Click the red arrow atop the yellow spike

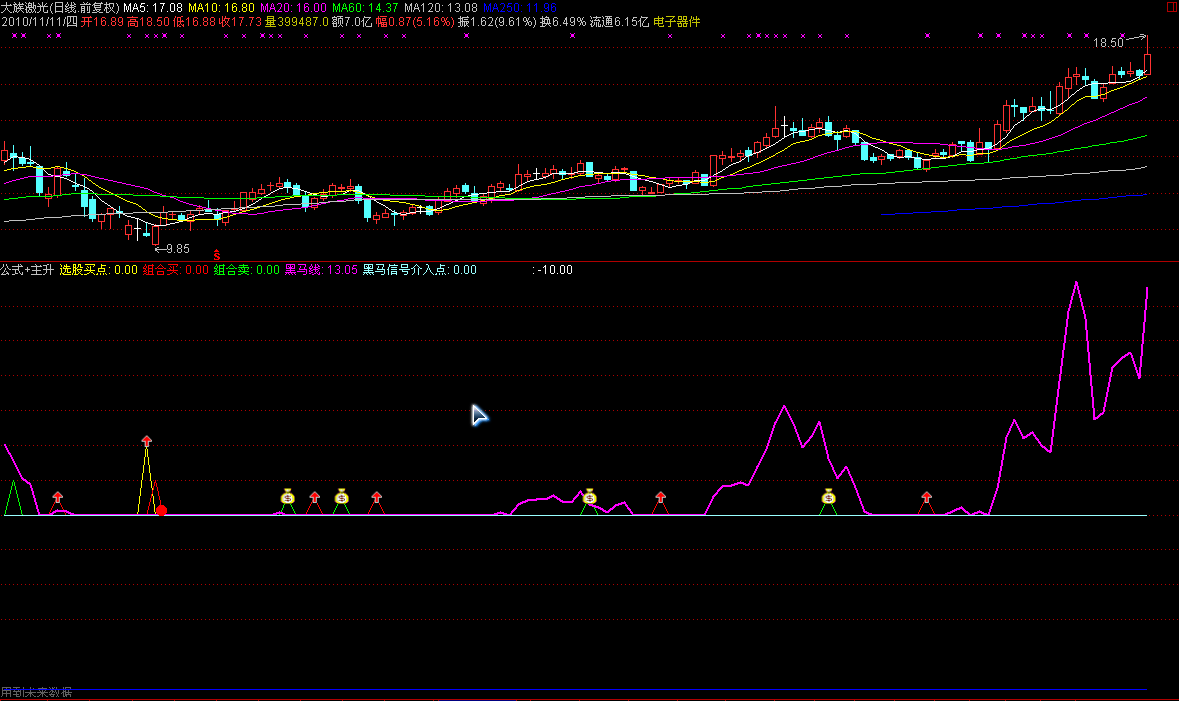click(147, 440)
